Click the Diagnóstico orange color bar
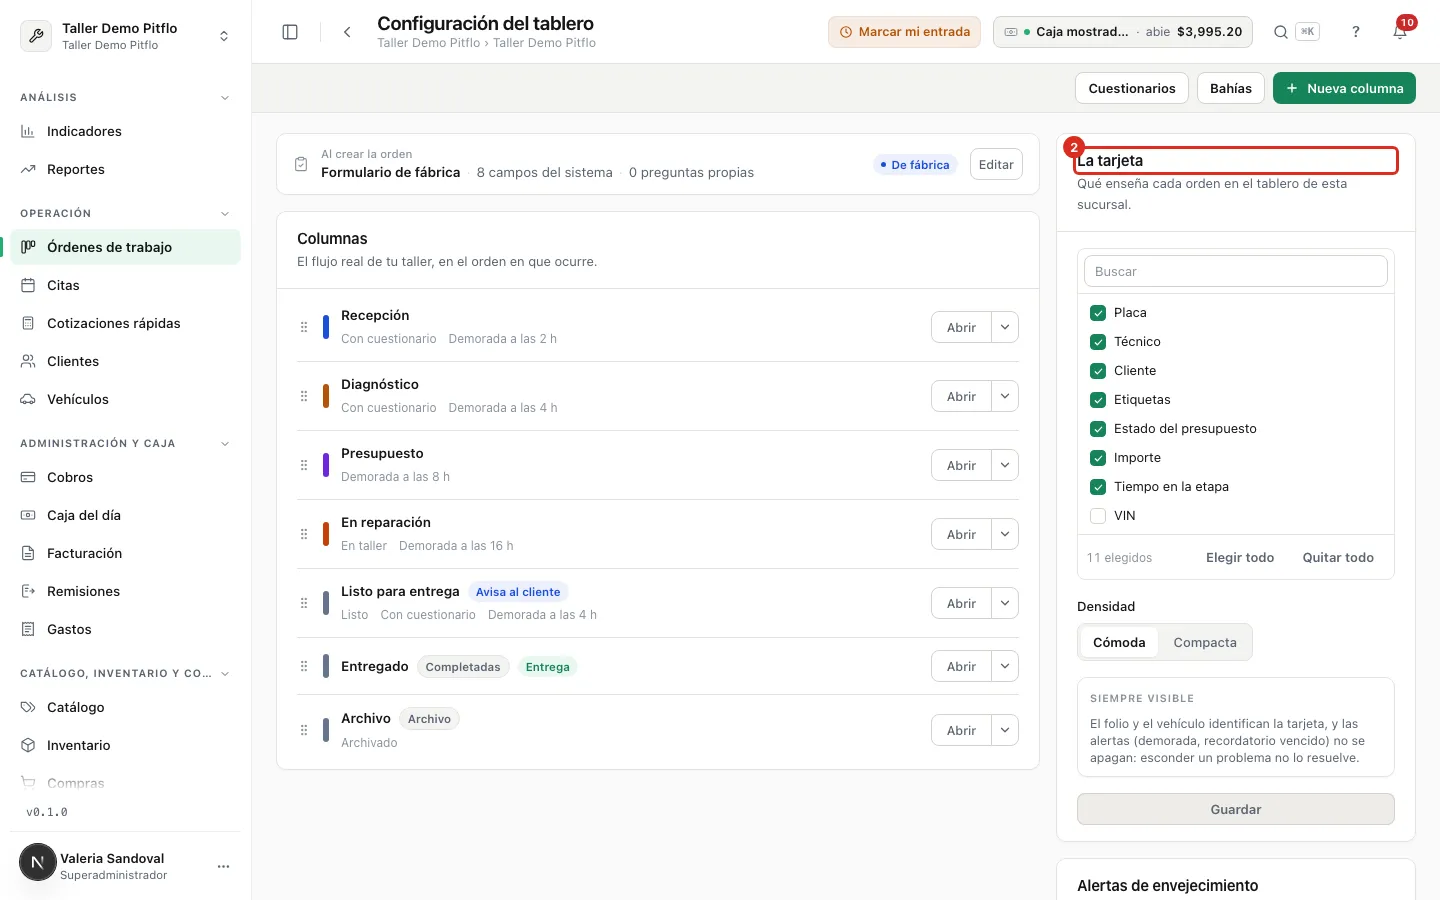Viewport: 1440px width, 900px height. pos(325,396)
